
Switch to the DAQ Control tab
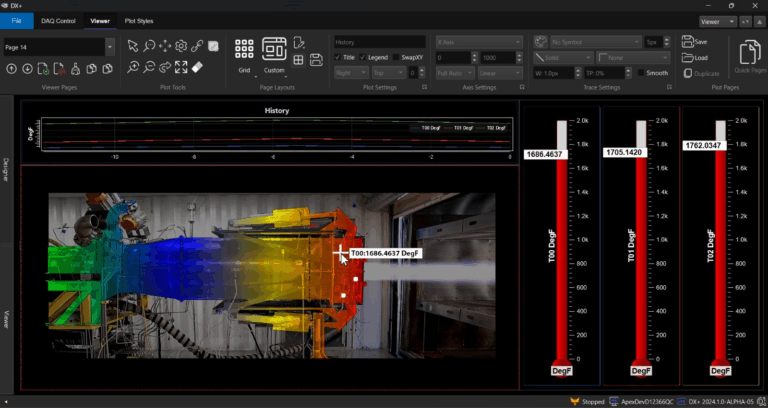pyautogui.click(x=58, y=20)
